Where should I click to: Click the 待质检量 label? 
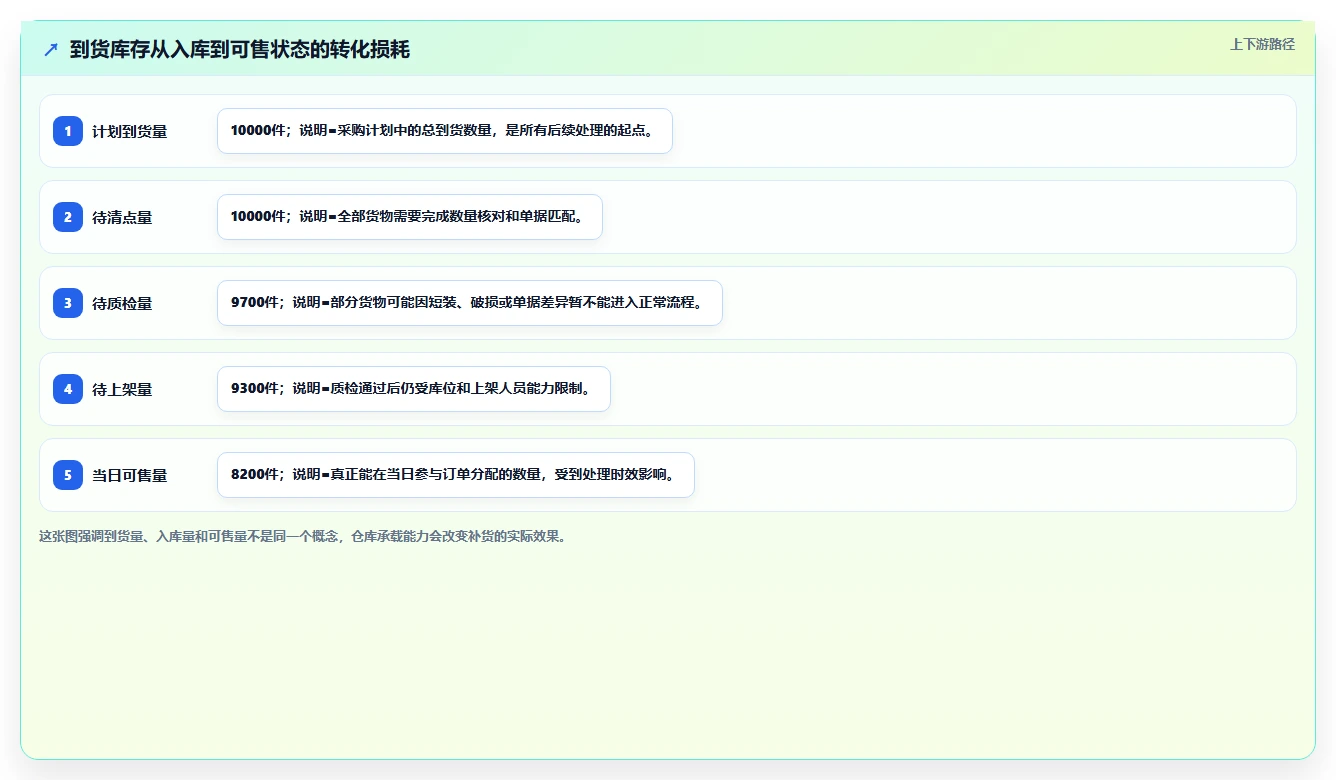point(122,303)
